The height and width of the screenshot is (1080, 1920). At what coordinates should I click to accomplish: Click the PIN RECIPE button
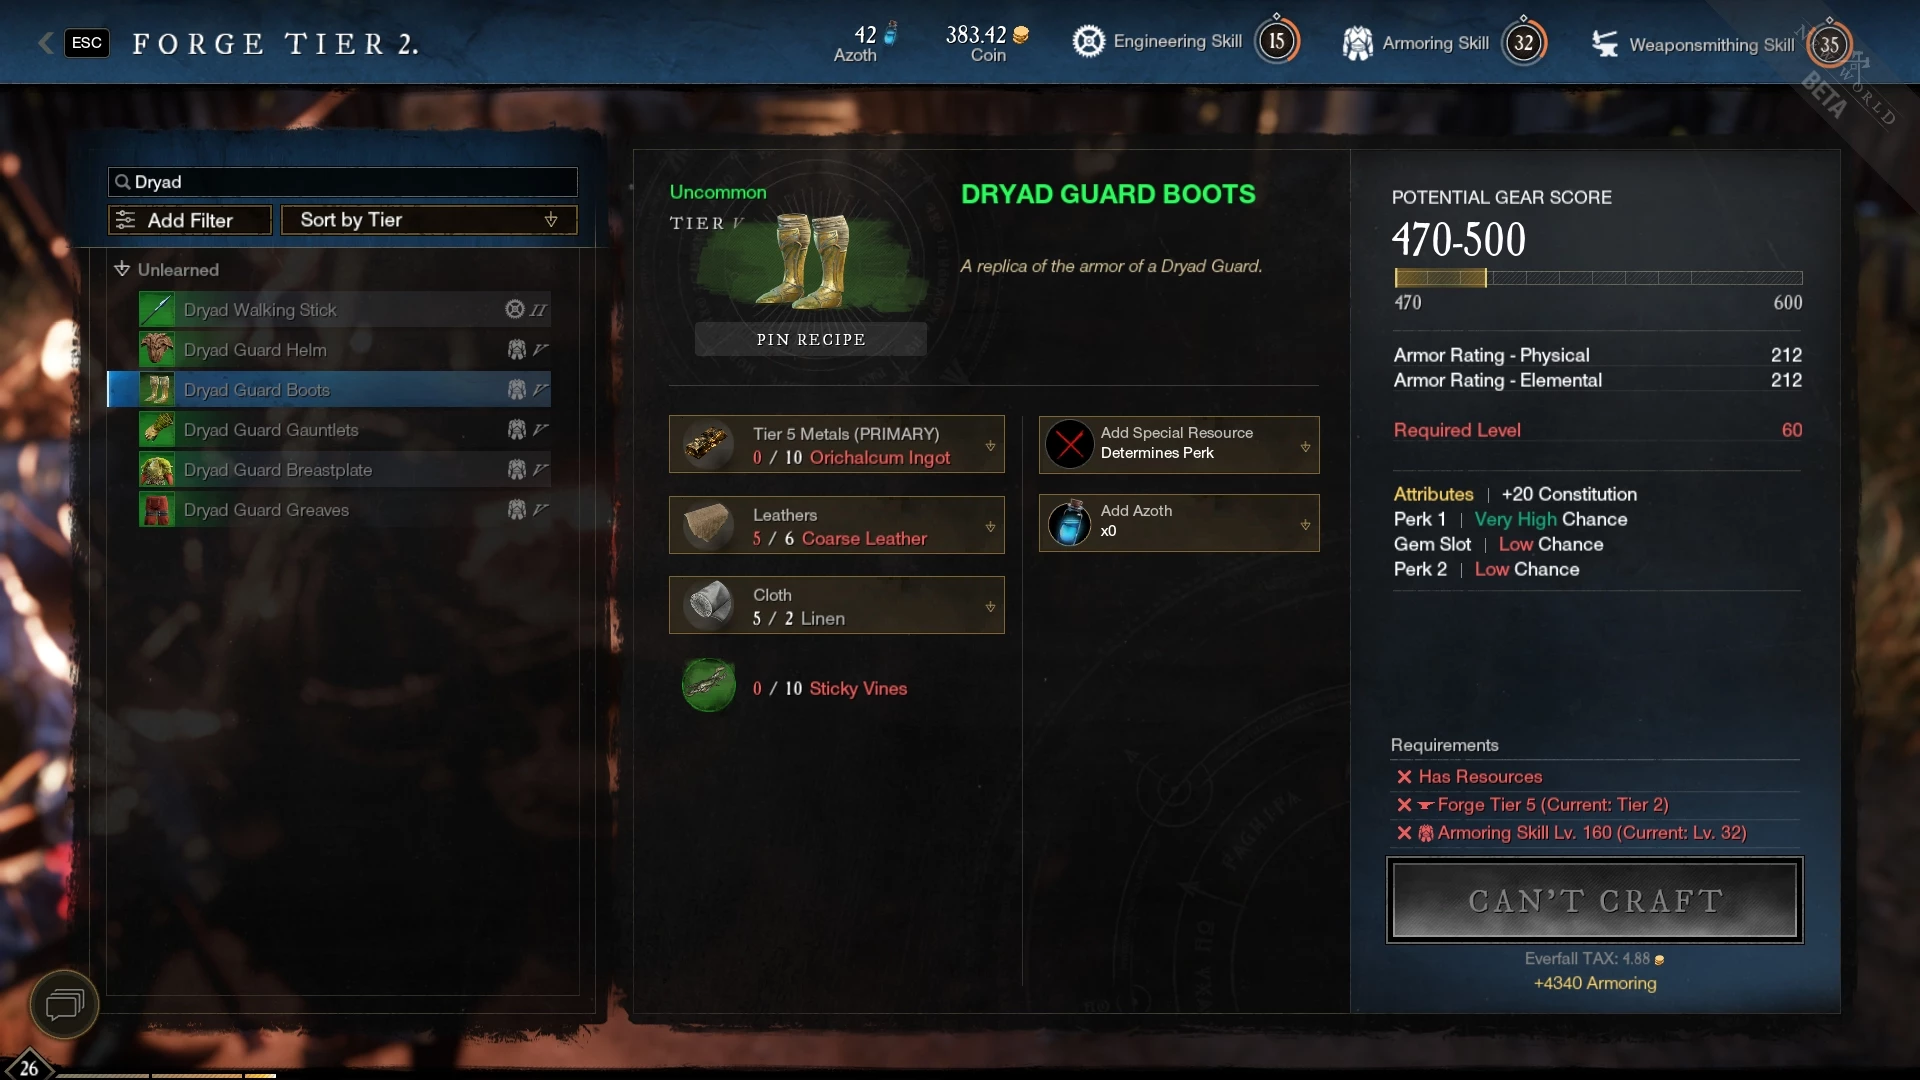pos(811,339)
